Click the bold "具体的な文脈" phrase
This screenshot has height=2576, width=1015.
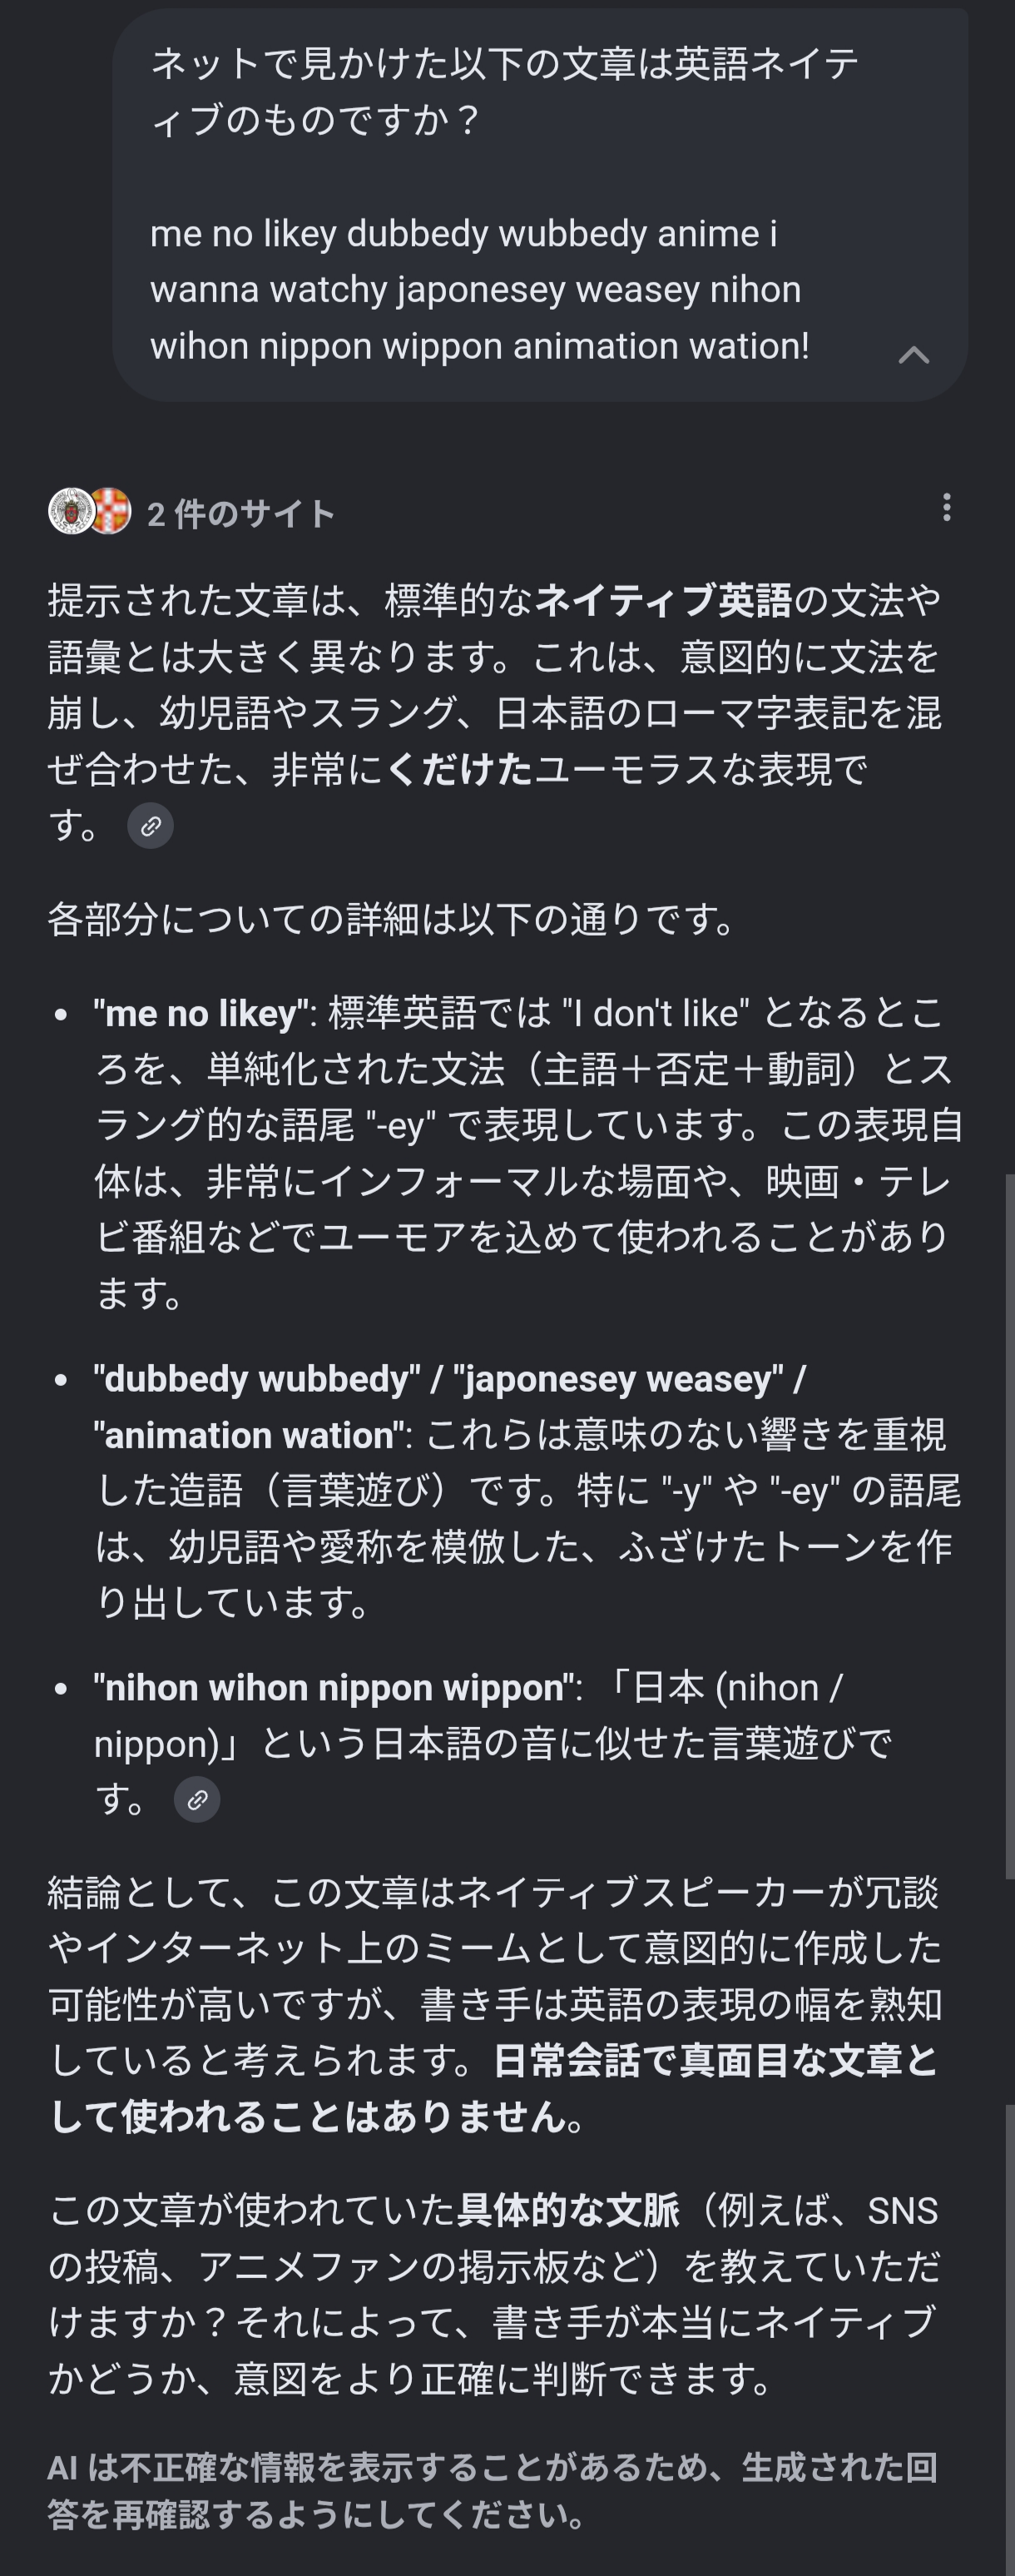pyautogui.click(x=568, y=2210)
